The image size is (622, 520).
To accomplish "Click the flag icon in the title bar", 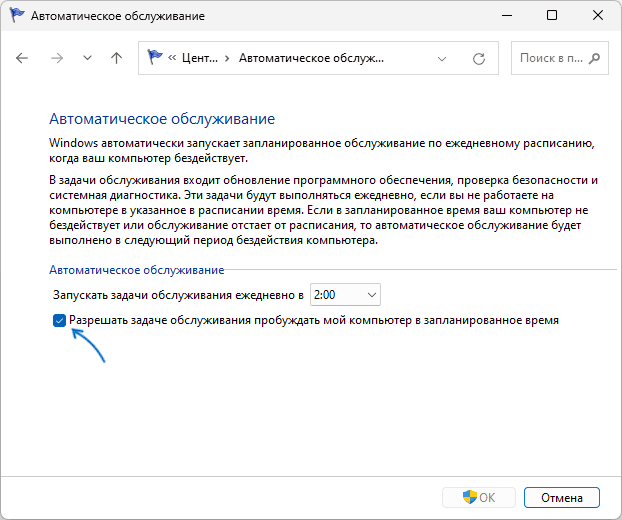I will pyautogui.click(x=17, y=15).
